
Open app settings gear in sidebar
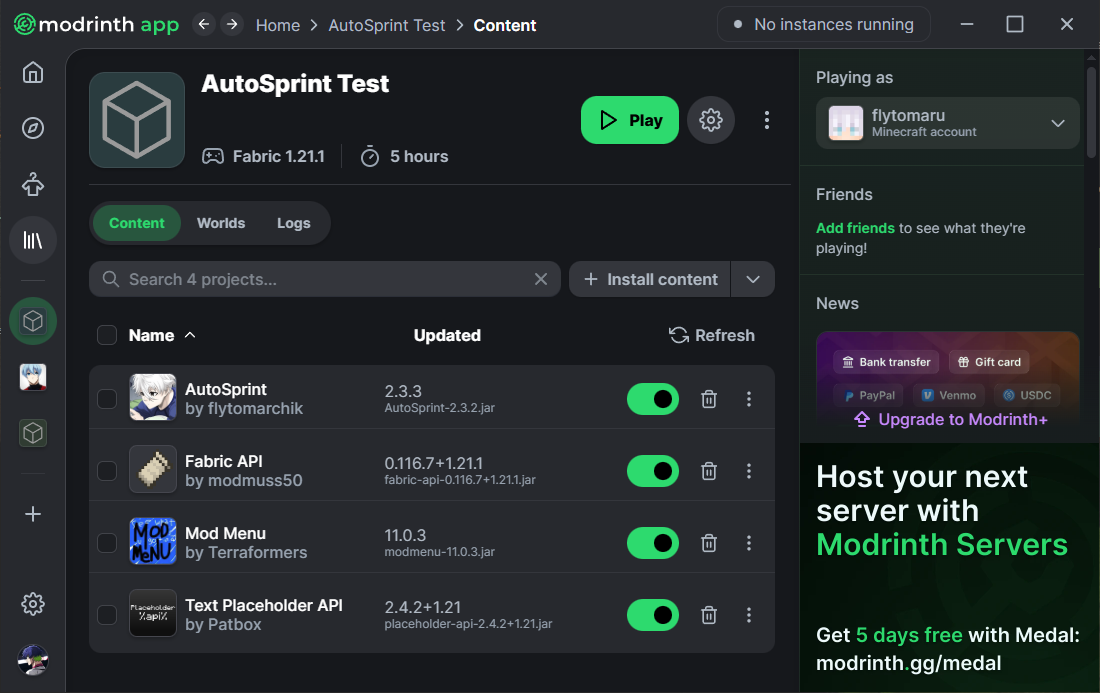tap(33, 604)
